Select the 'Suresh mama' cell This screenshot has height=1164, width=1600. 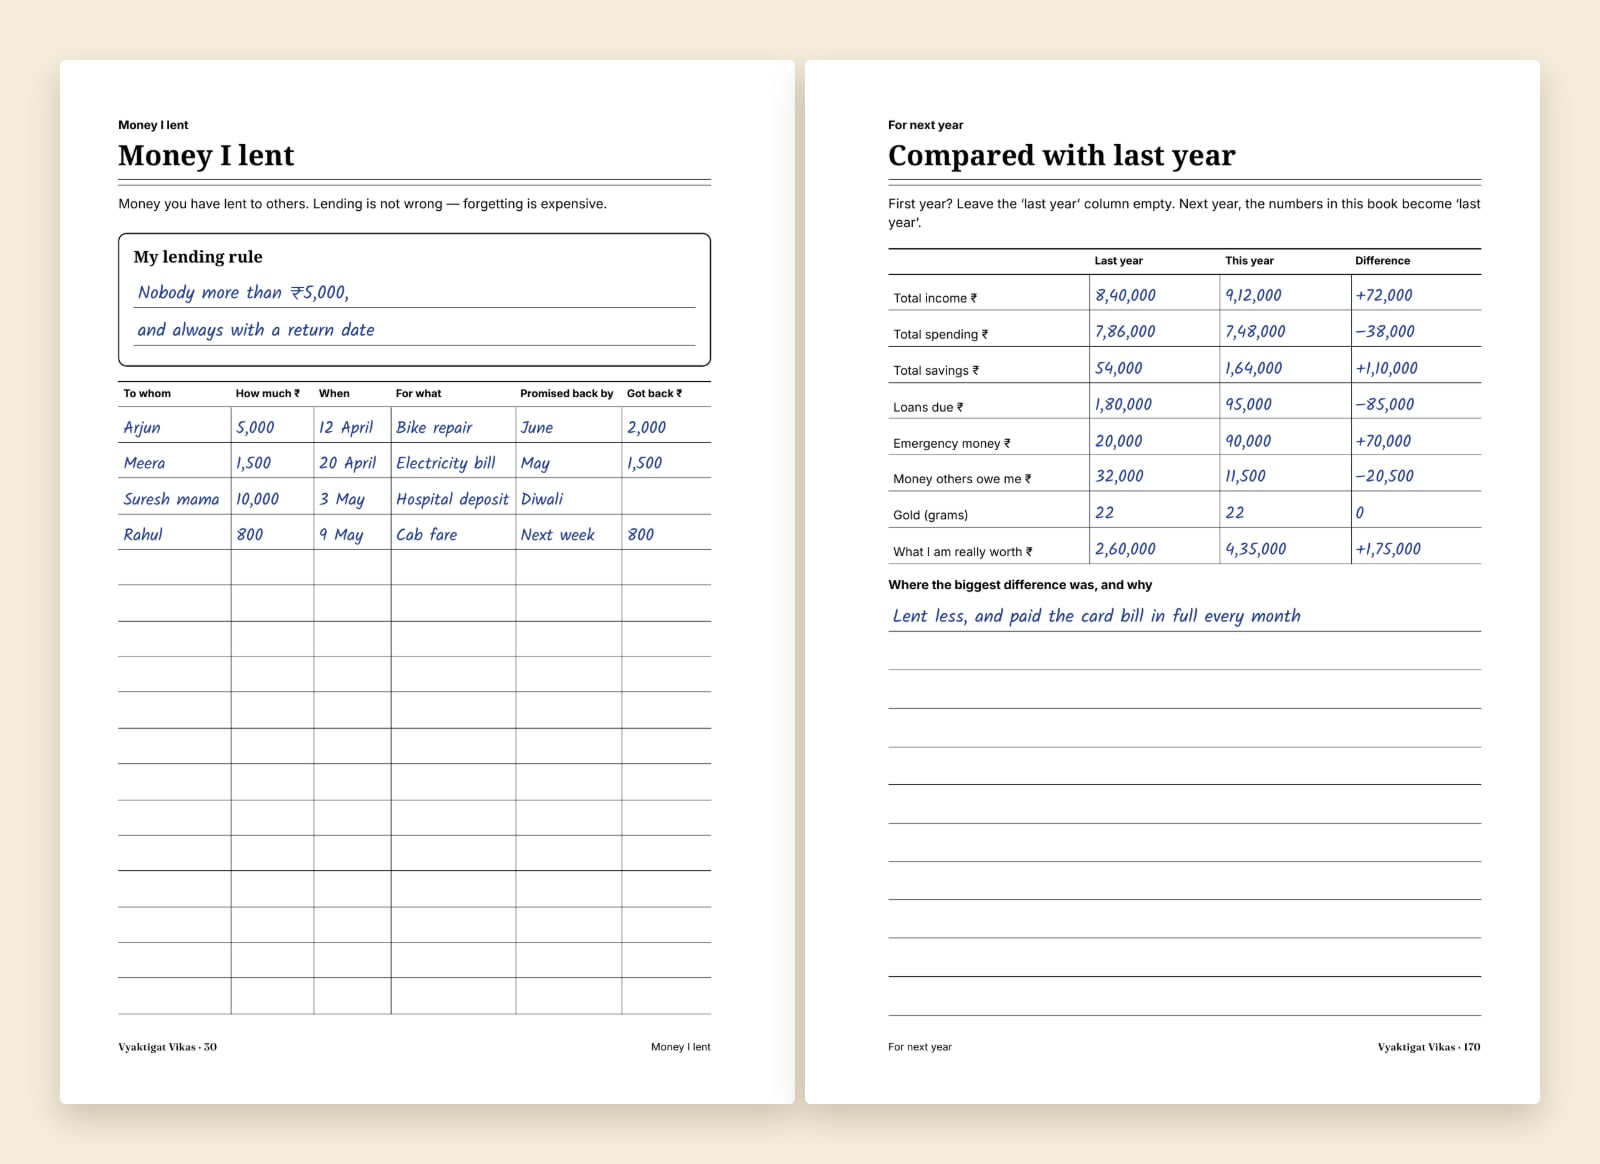tap(171, 499)
